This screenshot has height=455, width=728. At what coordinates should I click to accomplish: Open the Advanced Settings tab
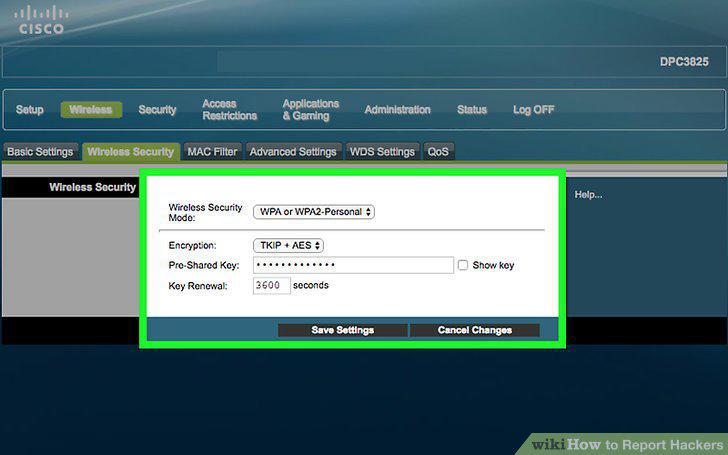tap(293, 152)
